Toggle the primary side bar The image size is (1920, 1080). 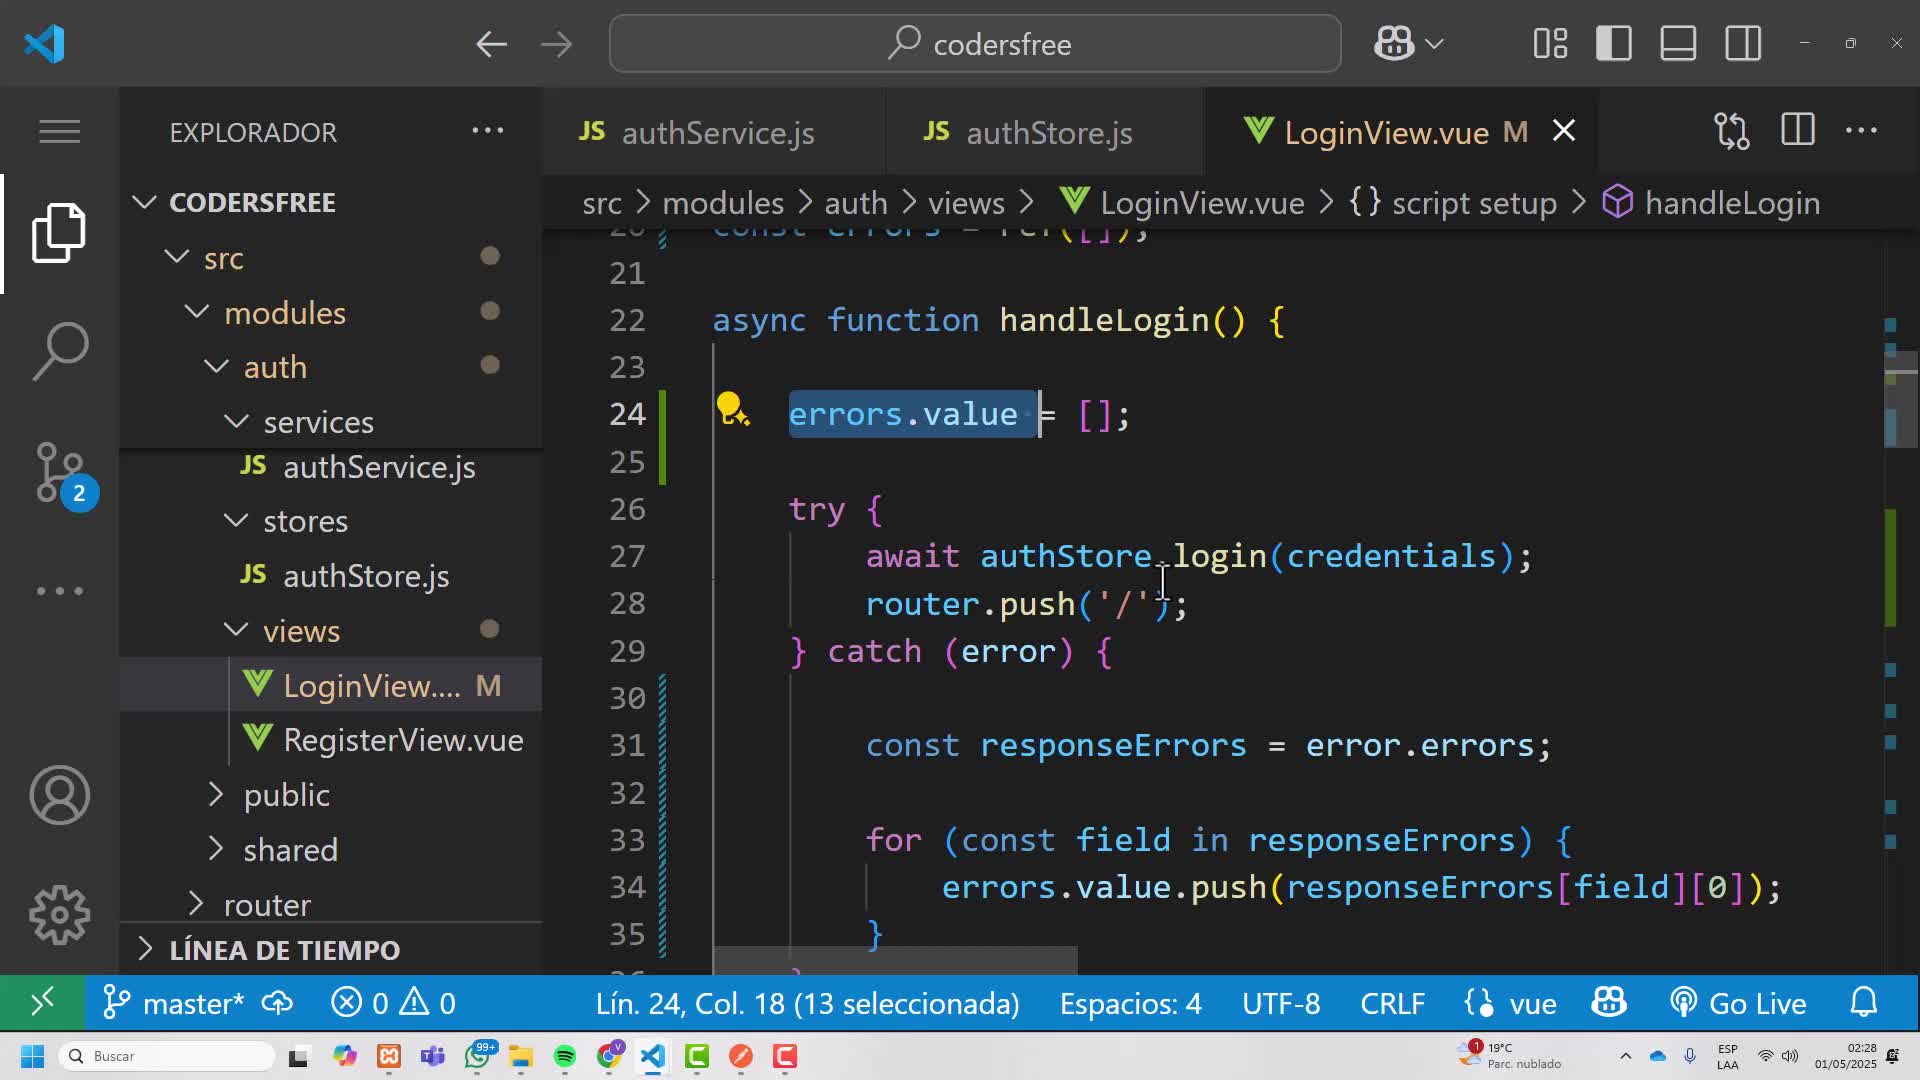[x=1614, y=44]
